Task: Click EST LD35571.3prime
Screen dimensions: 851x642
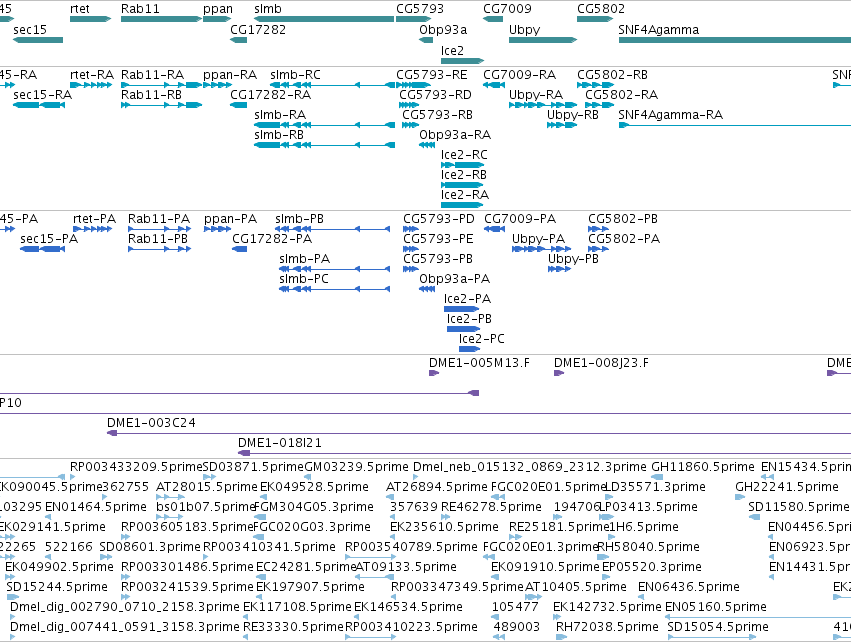Action: point(655,487)
